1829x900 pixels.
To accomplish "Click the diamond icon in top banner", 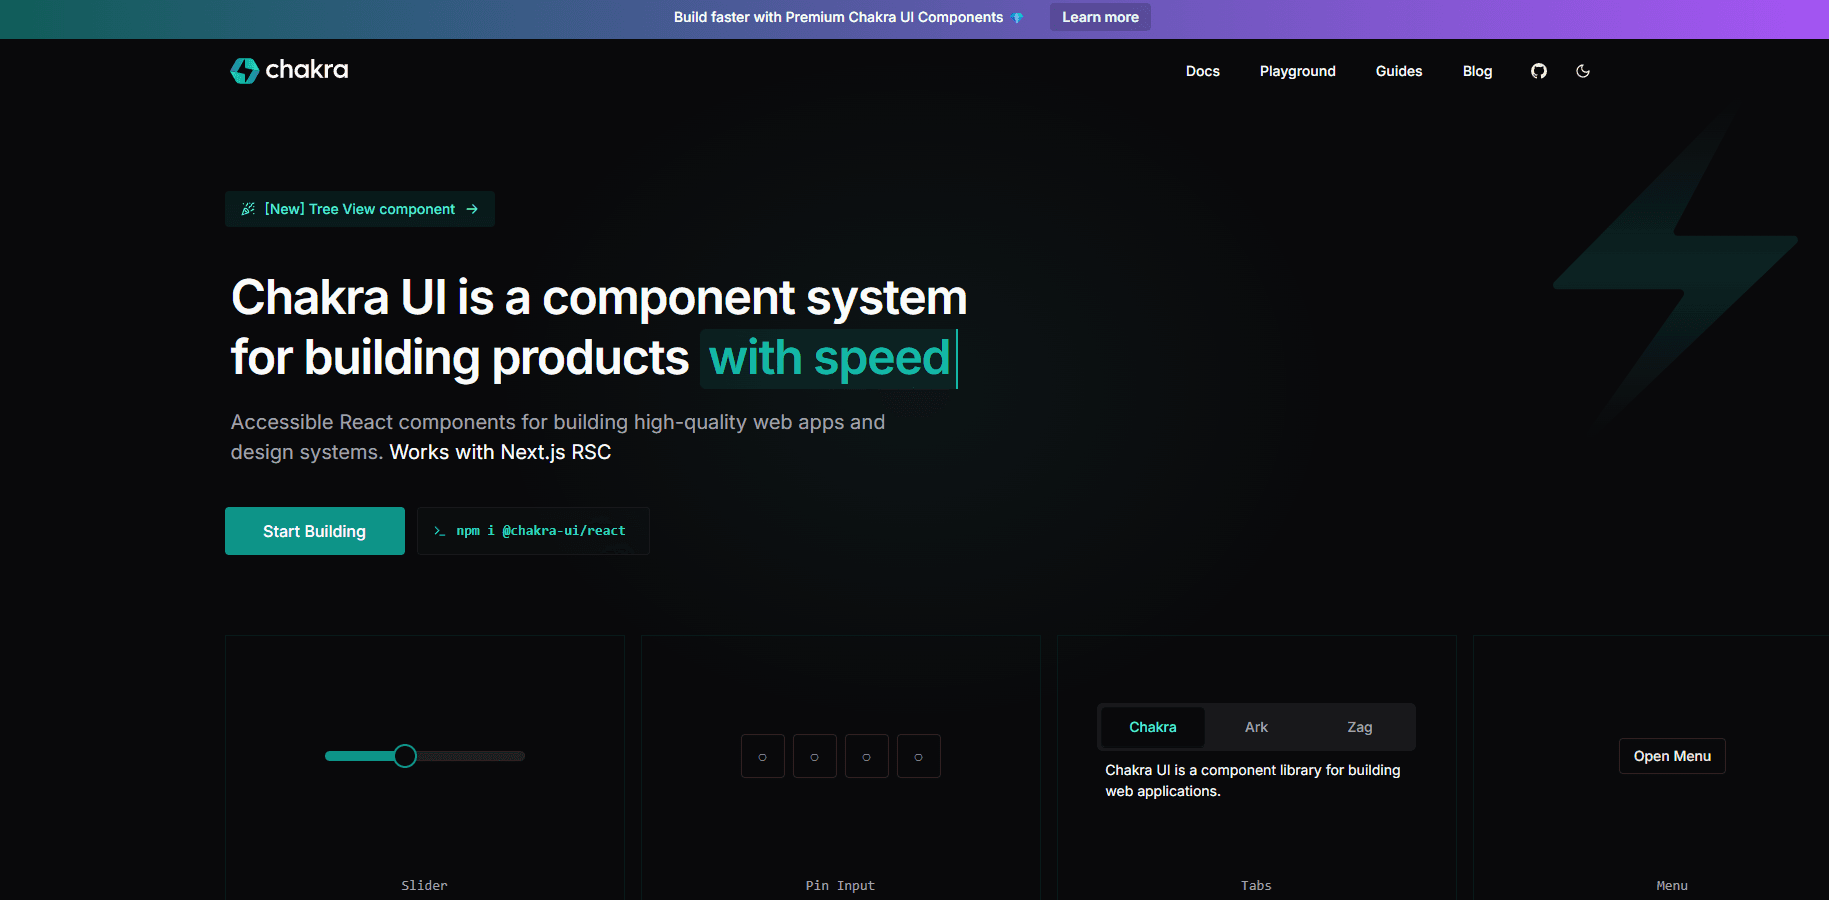I will (1018, 18).
